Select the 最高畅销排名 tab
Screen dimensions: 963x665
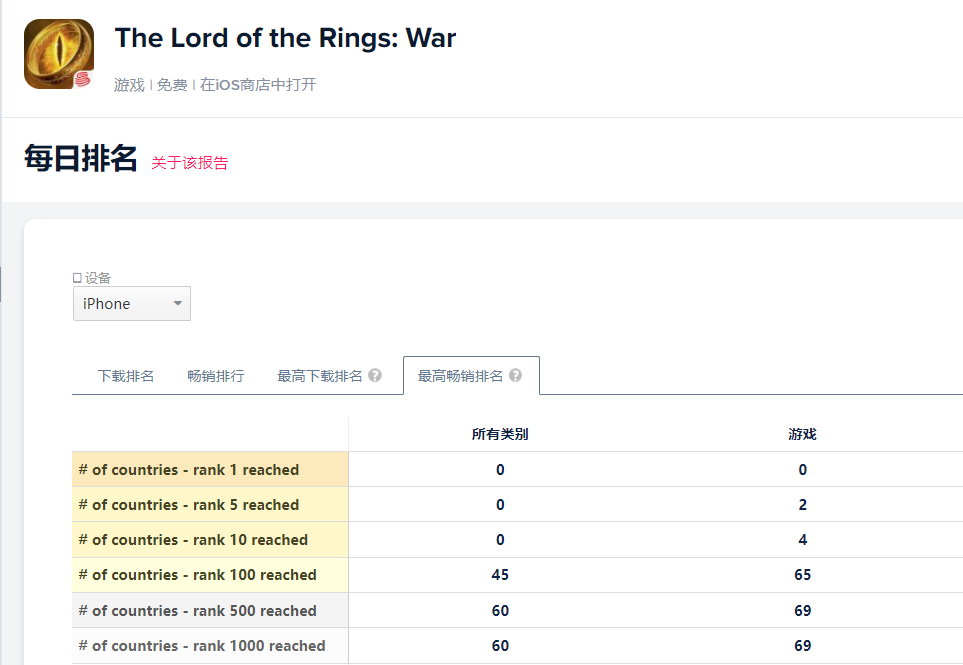pos(460,376)
